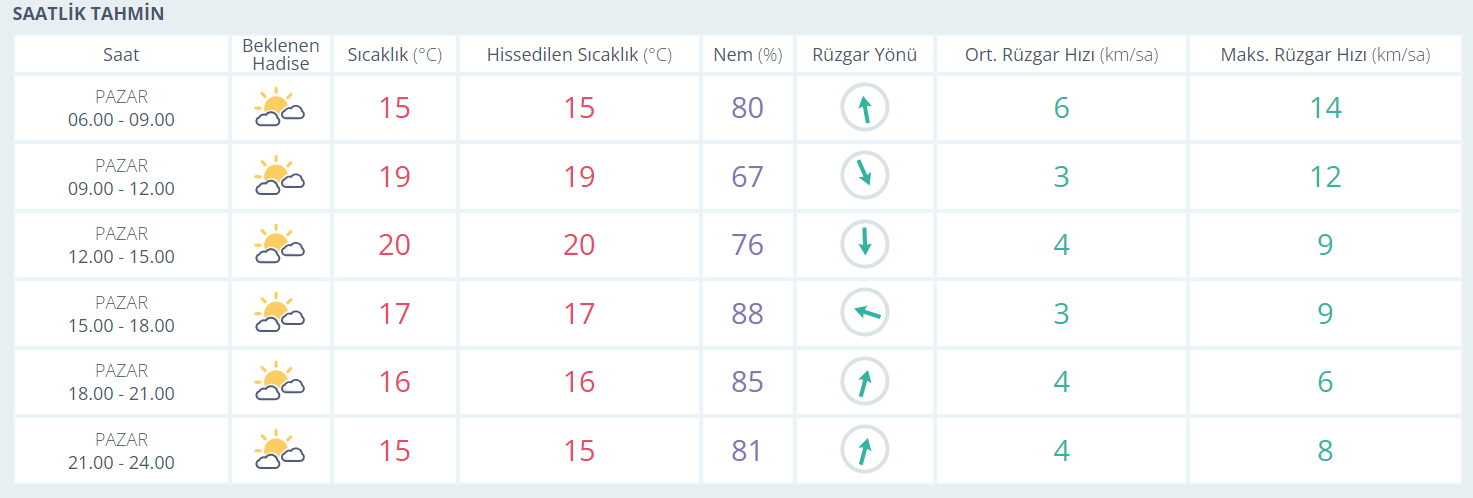
Task: Click the weather icon for 18.00 - 21.00
Action: 280,382
